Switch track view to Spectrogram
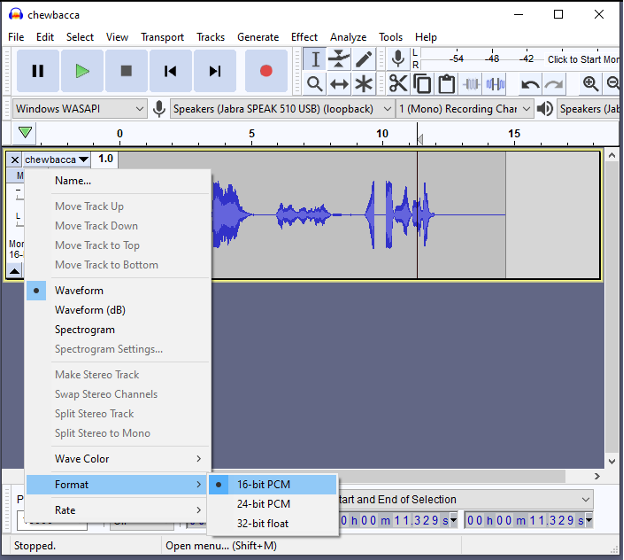This screenshot has width=624, height=560. coord(84,329)
